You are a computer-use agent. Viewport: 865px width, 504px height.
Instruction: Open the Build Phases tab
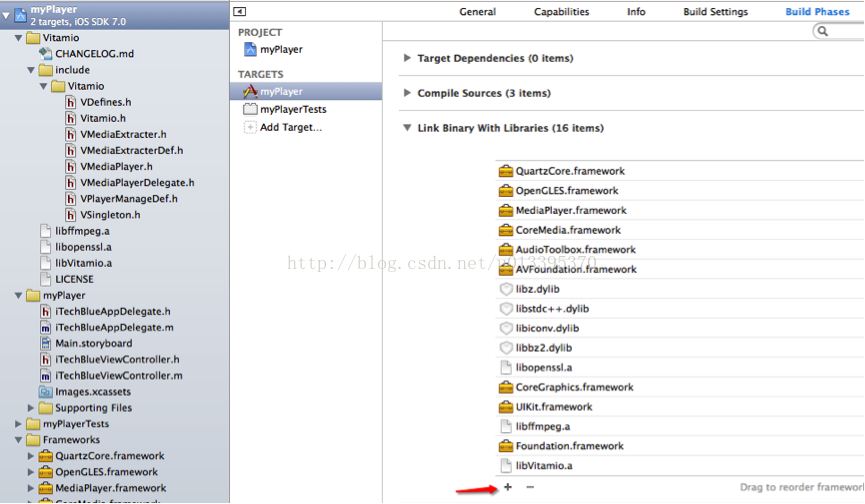coord(817,12)
